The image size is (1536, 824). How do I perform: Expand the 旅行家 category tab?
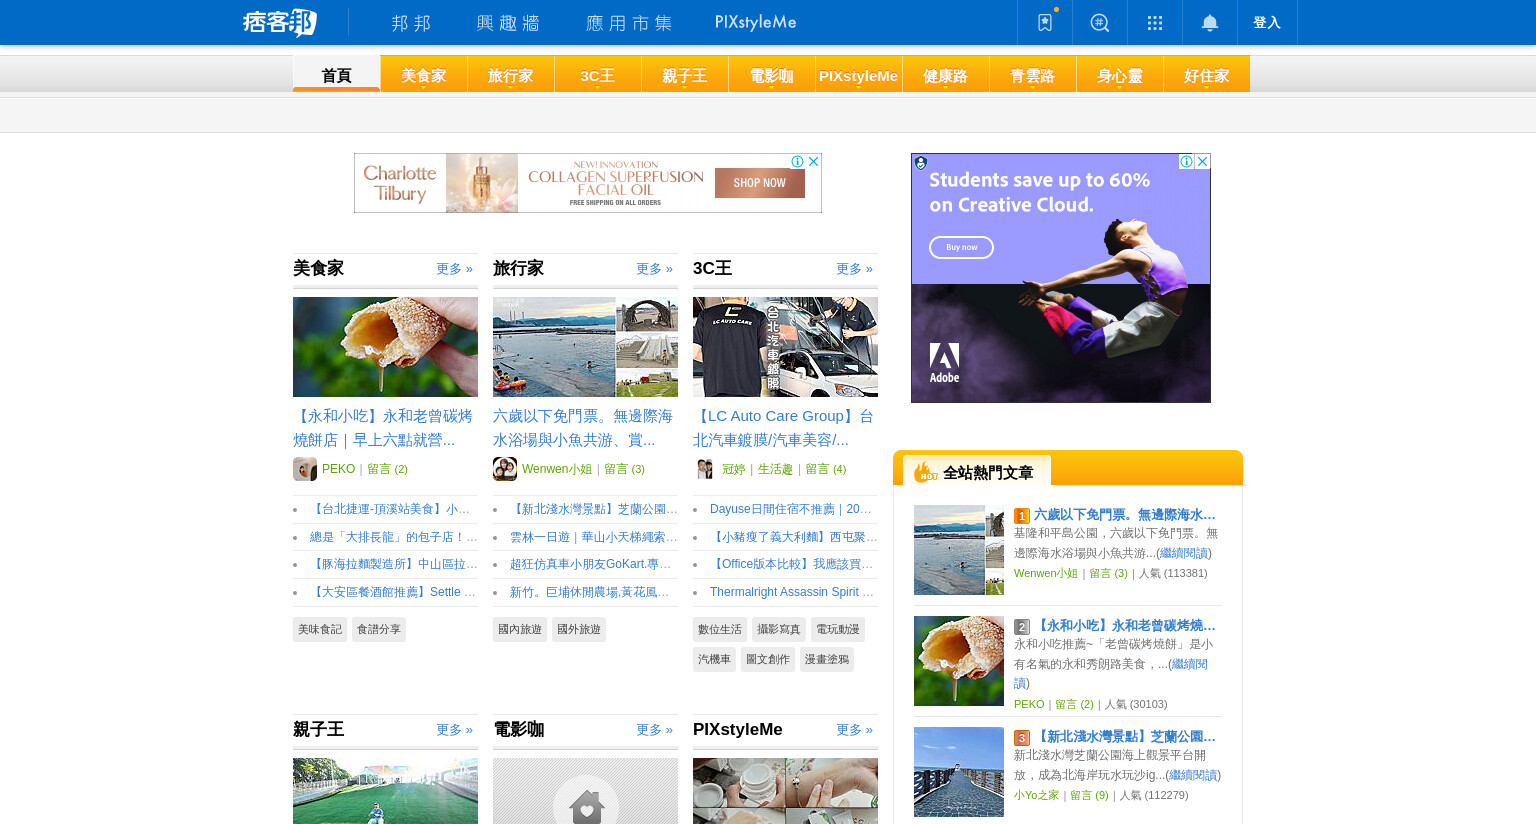[511, 75]
